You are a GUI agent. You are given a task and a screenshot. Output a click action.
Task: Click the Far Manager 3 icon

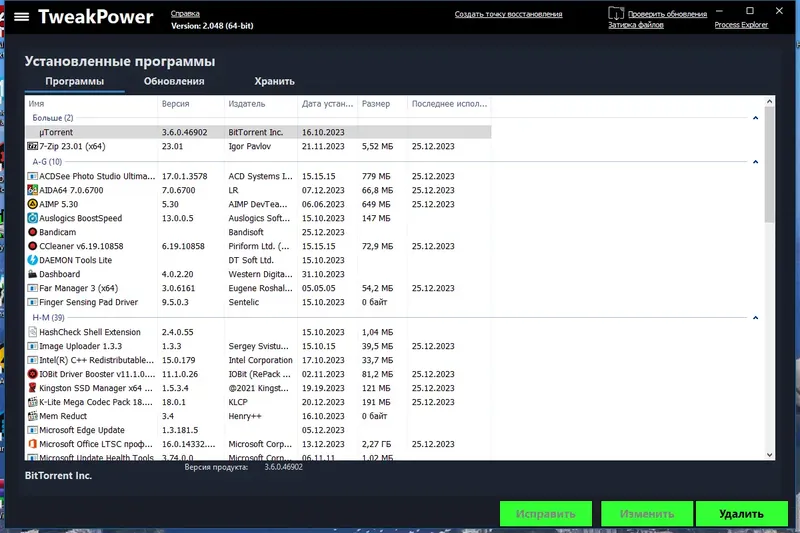click(32, 288)
